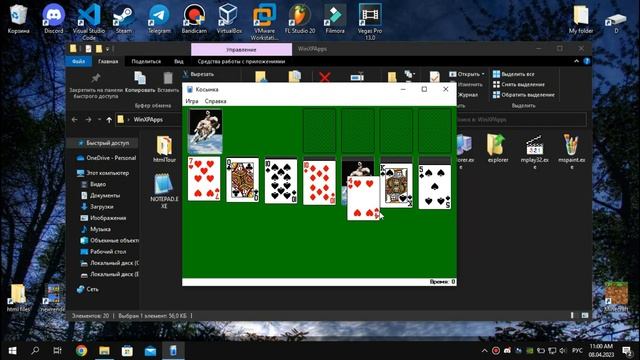
Task: Switch to the Файл tab in Explorer
Action: point(78,61)
